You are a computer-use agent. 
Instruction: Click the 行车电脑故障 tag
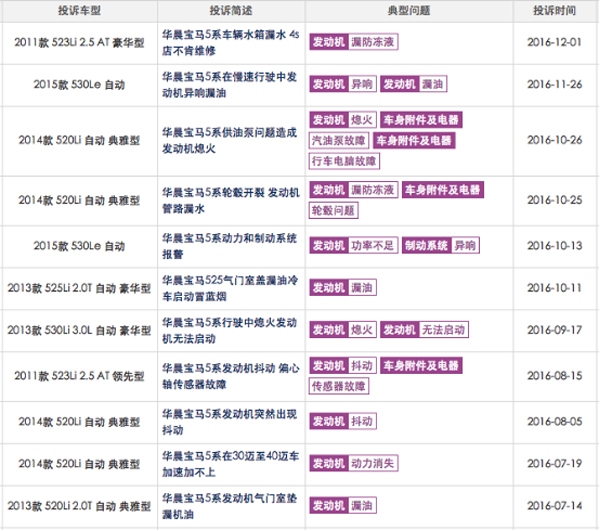pyautogui.click(x=344, y=161)
